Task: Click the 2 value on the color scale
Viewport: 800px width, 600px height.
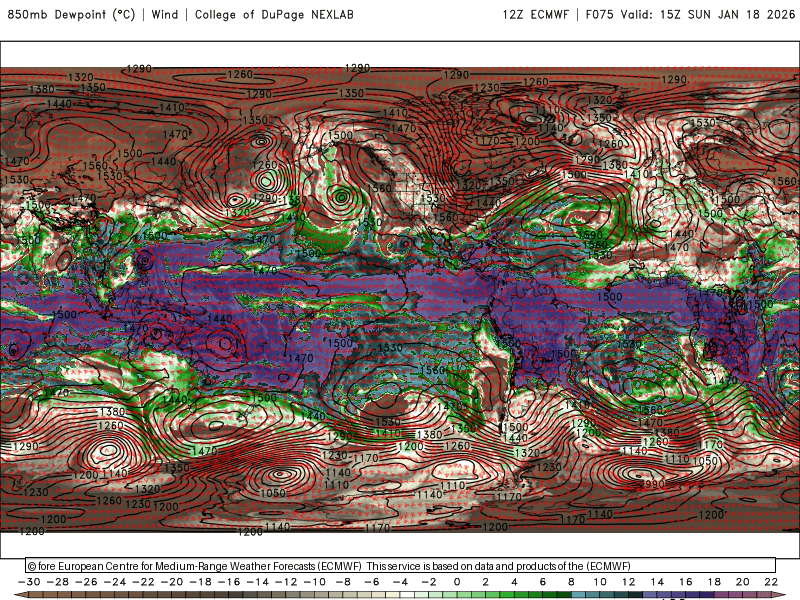Action: coord(486,582)
